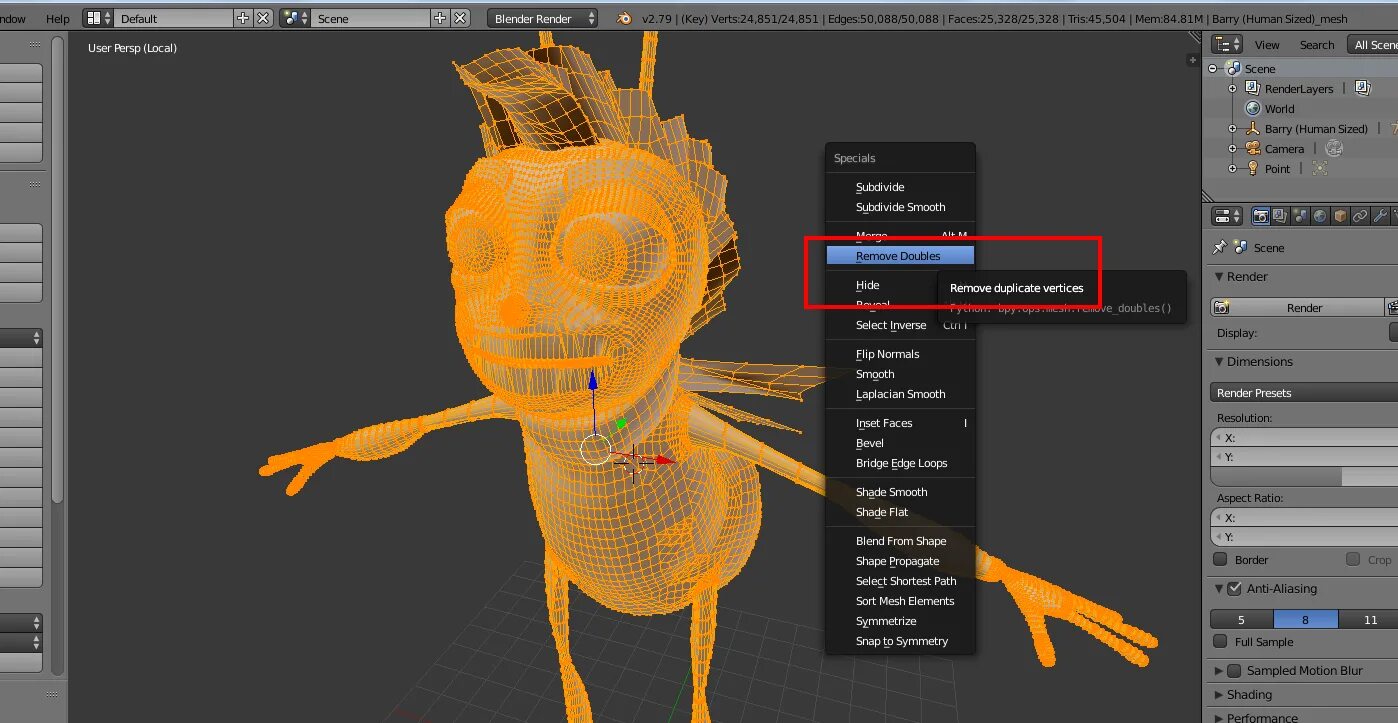Collapse the Dimensions panel

pyautogui.click(x=1219, y=362)
